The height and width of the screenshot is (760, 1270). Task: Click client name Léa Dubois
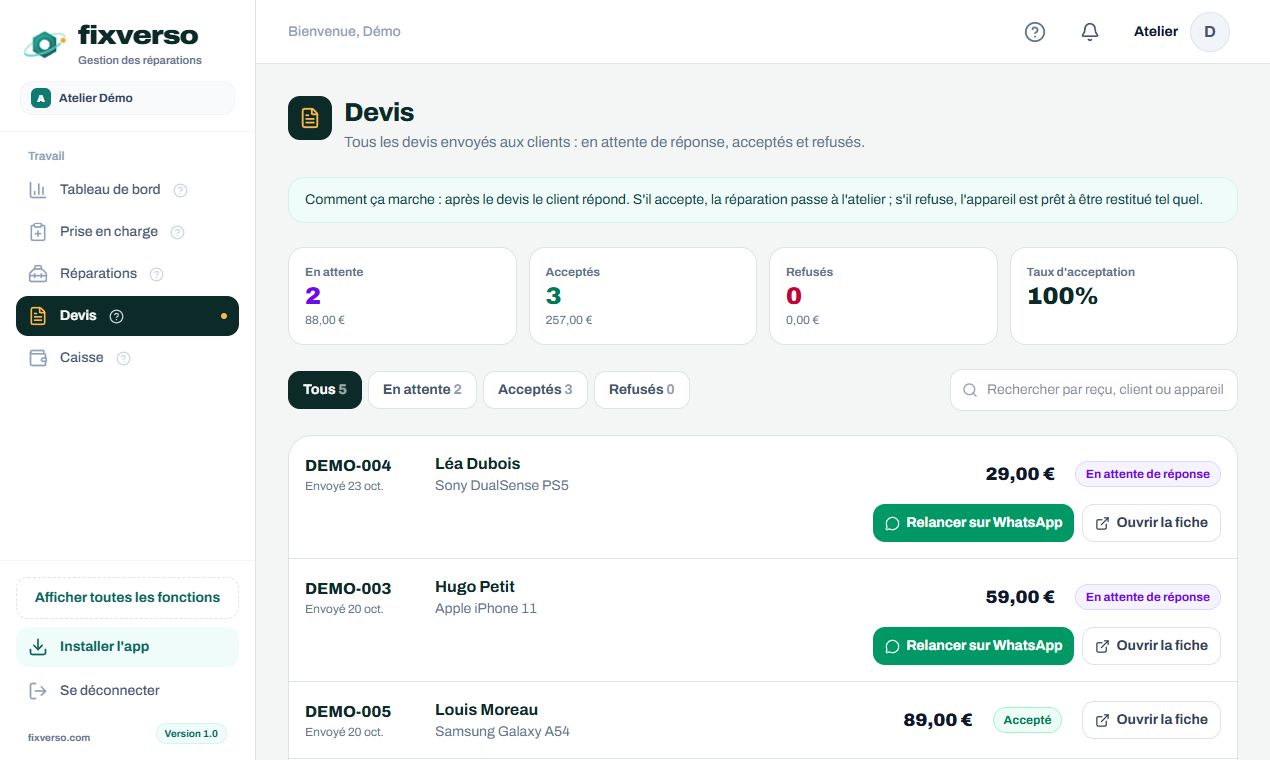click(478, 464)
